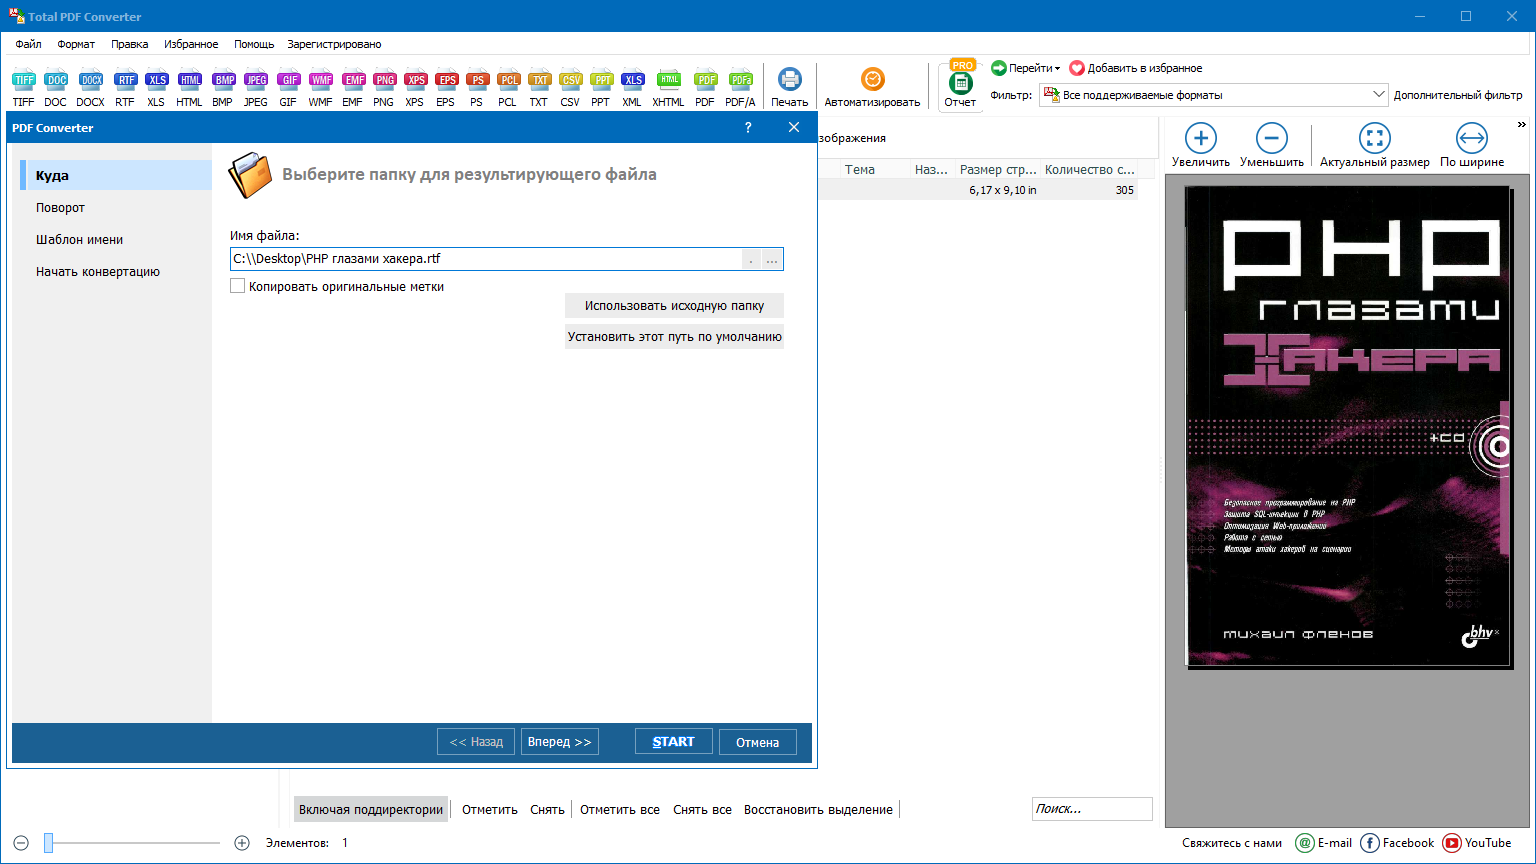
Task: Click Использовать исходную папку button
Action: click(674, 306)
